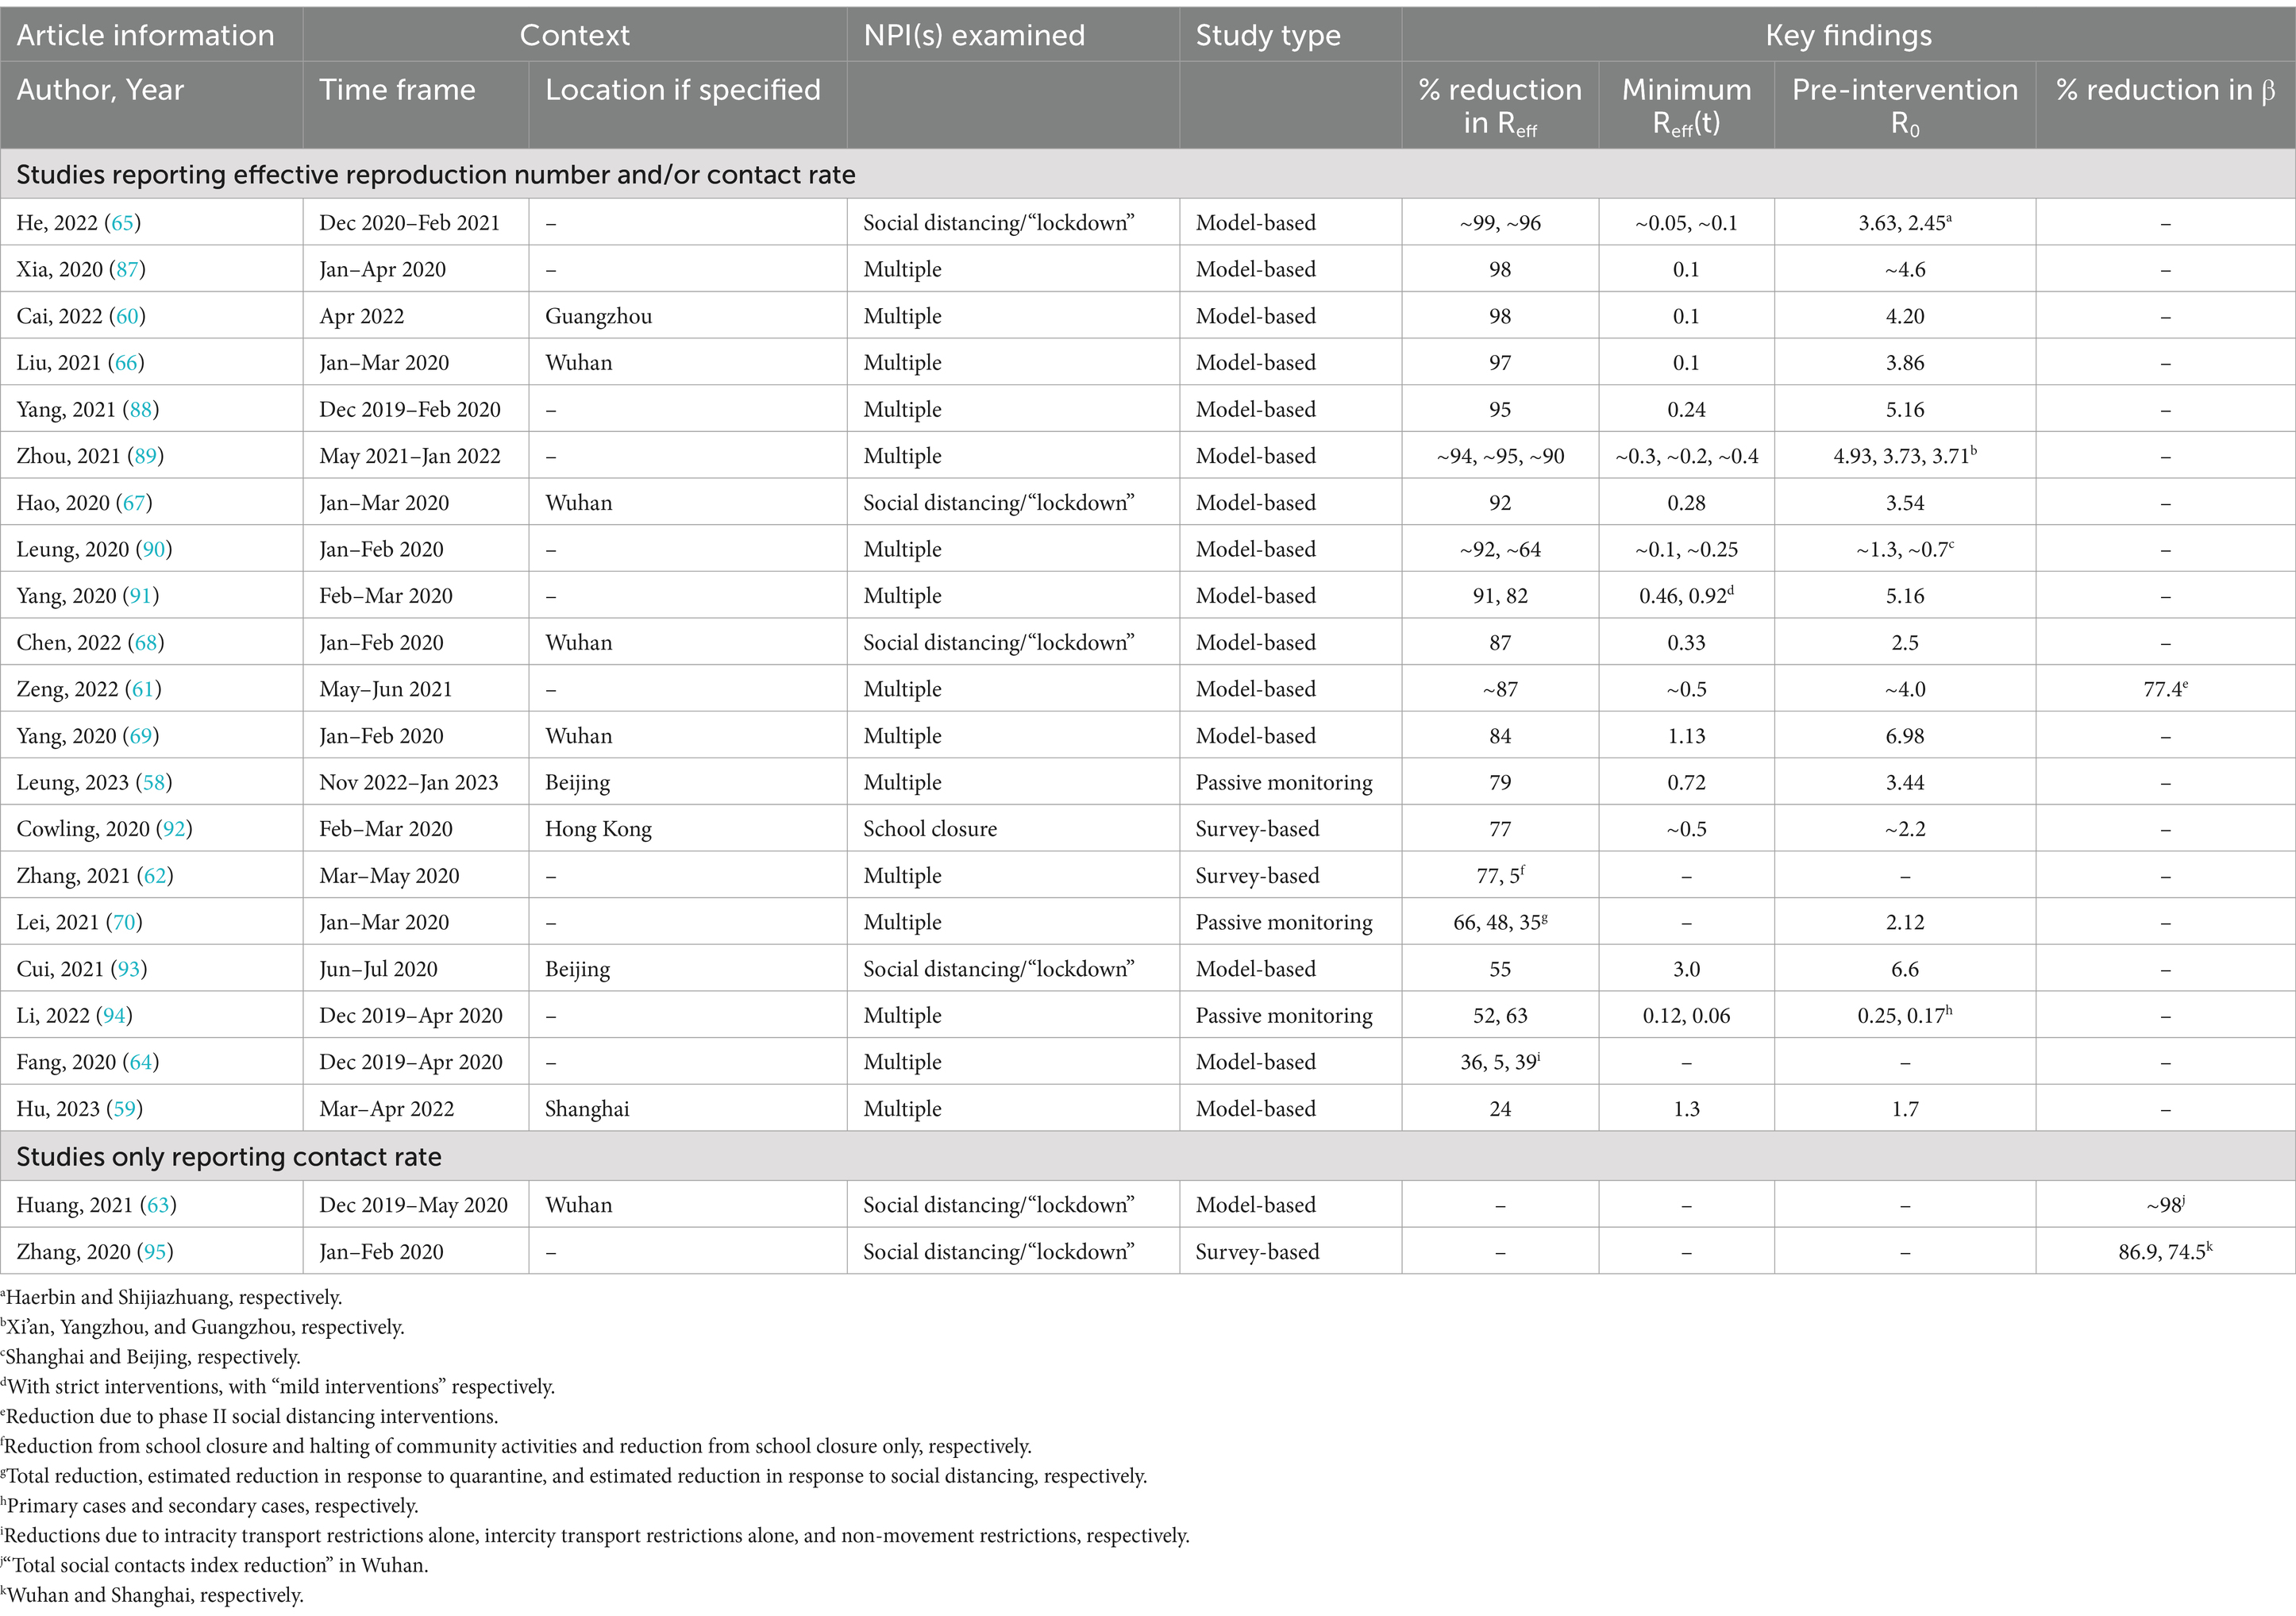Select the '3.63, 2.45' pre-intervention R0 cell

click(1905, 223)
